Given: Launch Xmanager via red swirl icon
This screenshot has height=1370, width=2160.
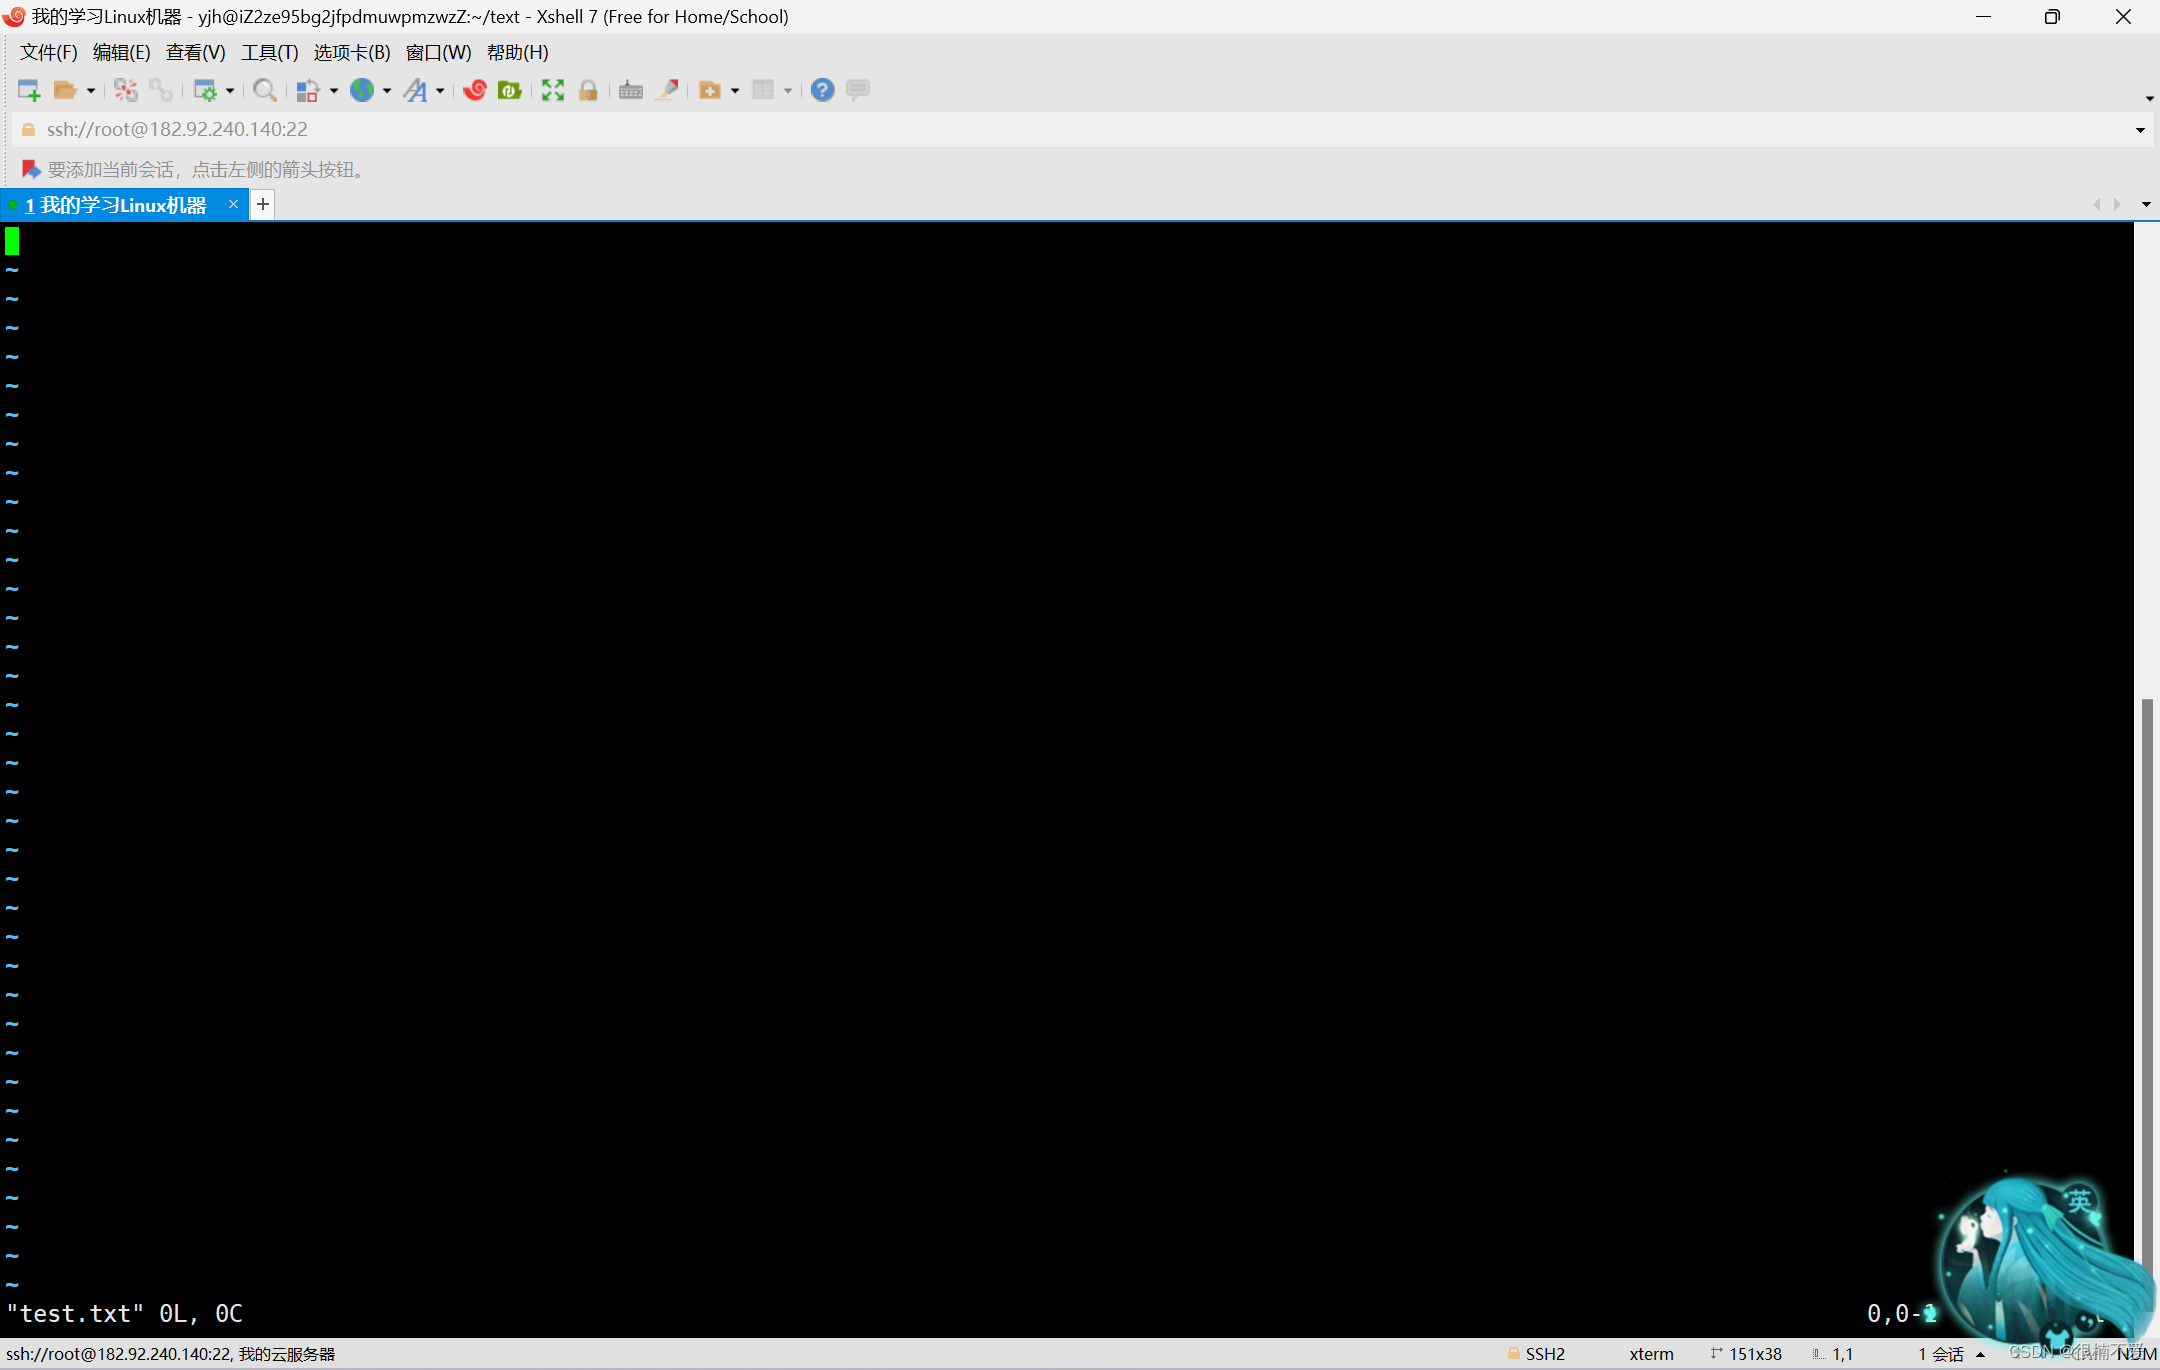Looking at the screenshot, I should (x=475, y=90).
